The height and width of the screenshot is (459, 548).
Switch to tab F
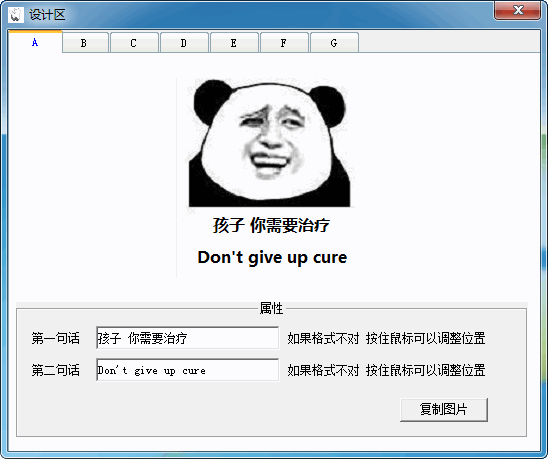pos(284,43)
